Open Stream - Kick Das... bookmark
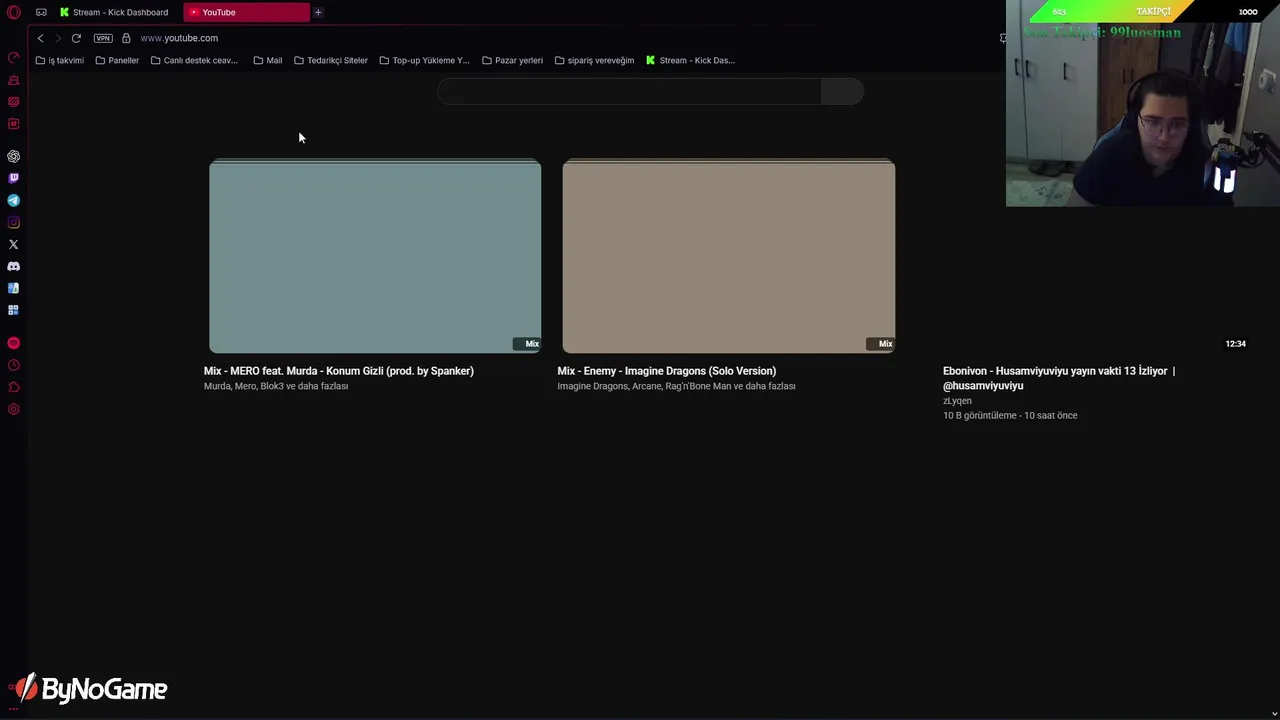This screenshot has height=720, width=1280. [x=690, y=60]
